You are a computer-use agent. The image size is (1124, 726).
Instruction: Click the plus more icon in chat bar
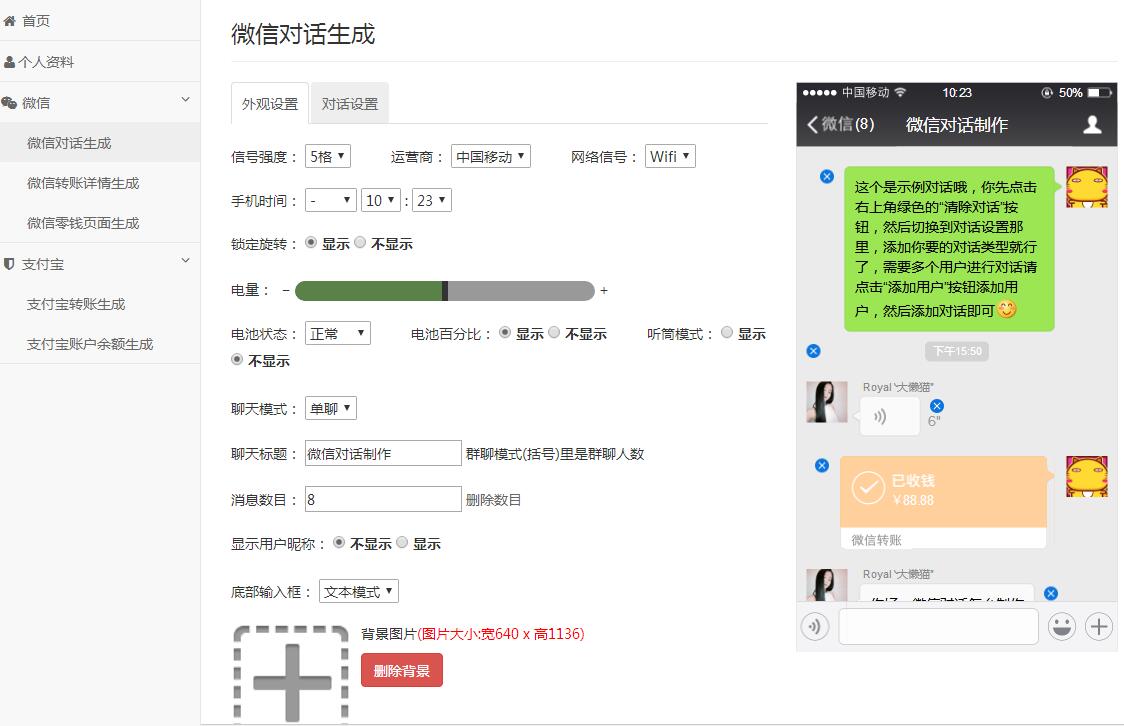pyautogui.click(x=1098, y=626)
